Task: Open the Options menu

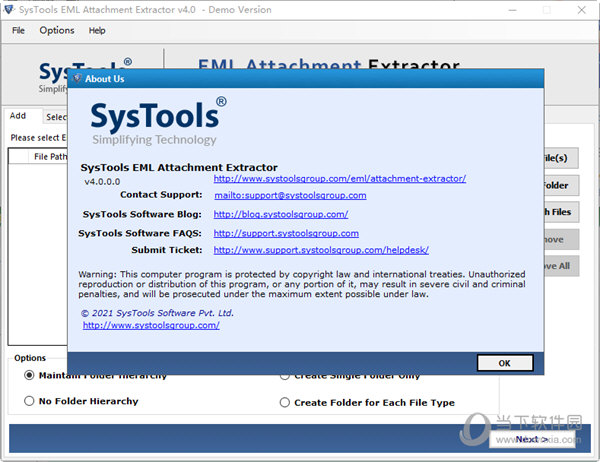Action: [57, 30]
